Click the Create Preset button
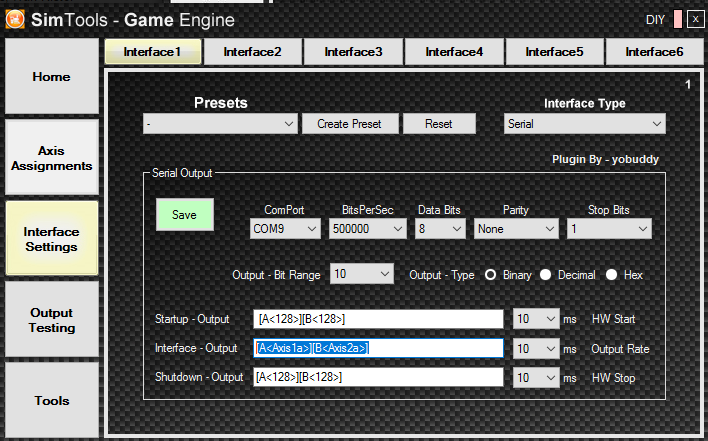708x441 pixels. pos(350,124)
